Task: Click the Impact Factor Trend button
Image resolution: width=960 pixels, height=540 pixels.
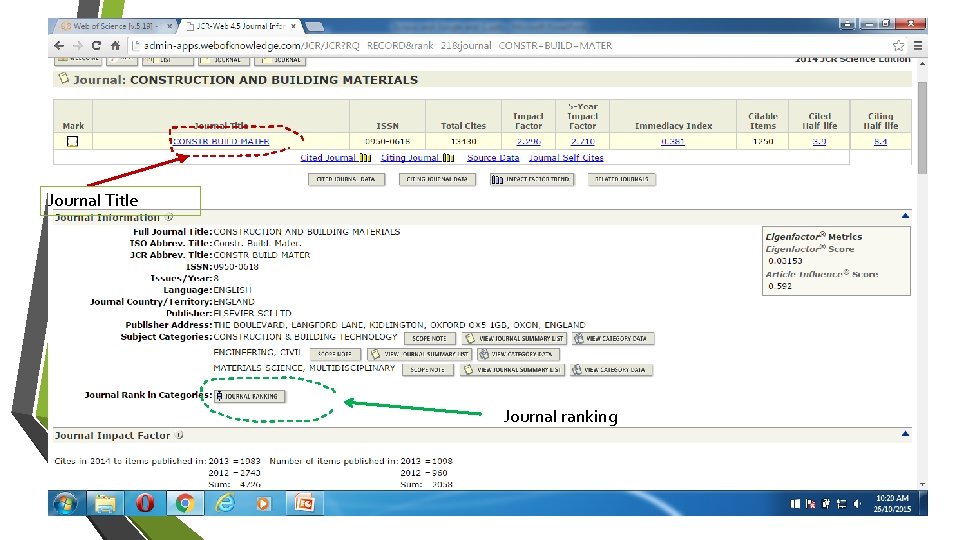Action: [531, 179]
